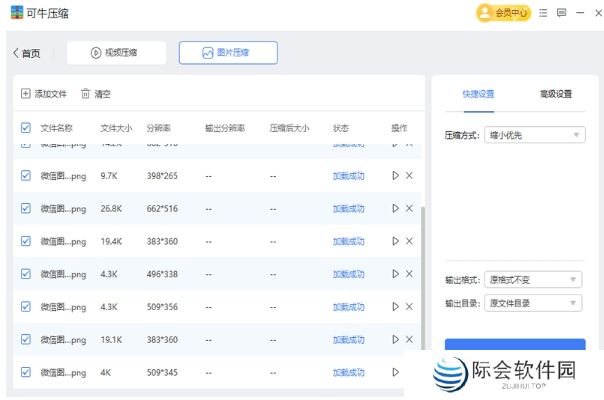Screen dimensions: 604x400
Task: Open the feedback message icon in title bar
Action: click(561, 13)
